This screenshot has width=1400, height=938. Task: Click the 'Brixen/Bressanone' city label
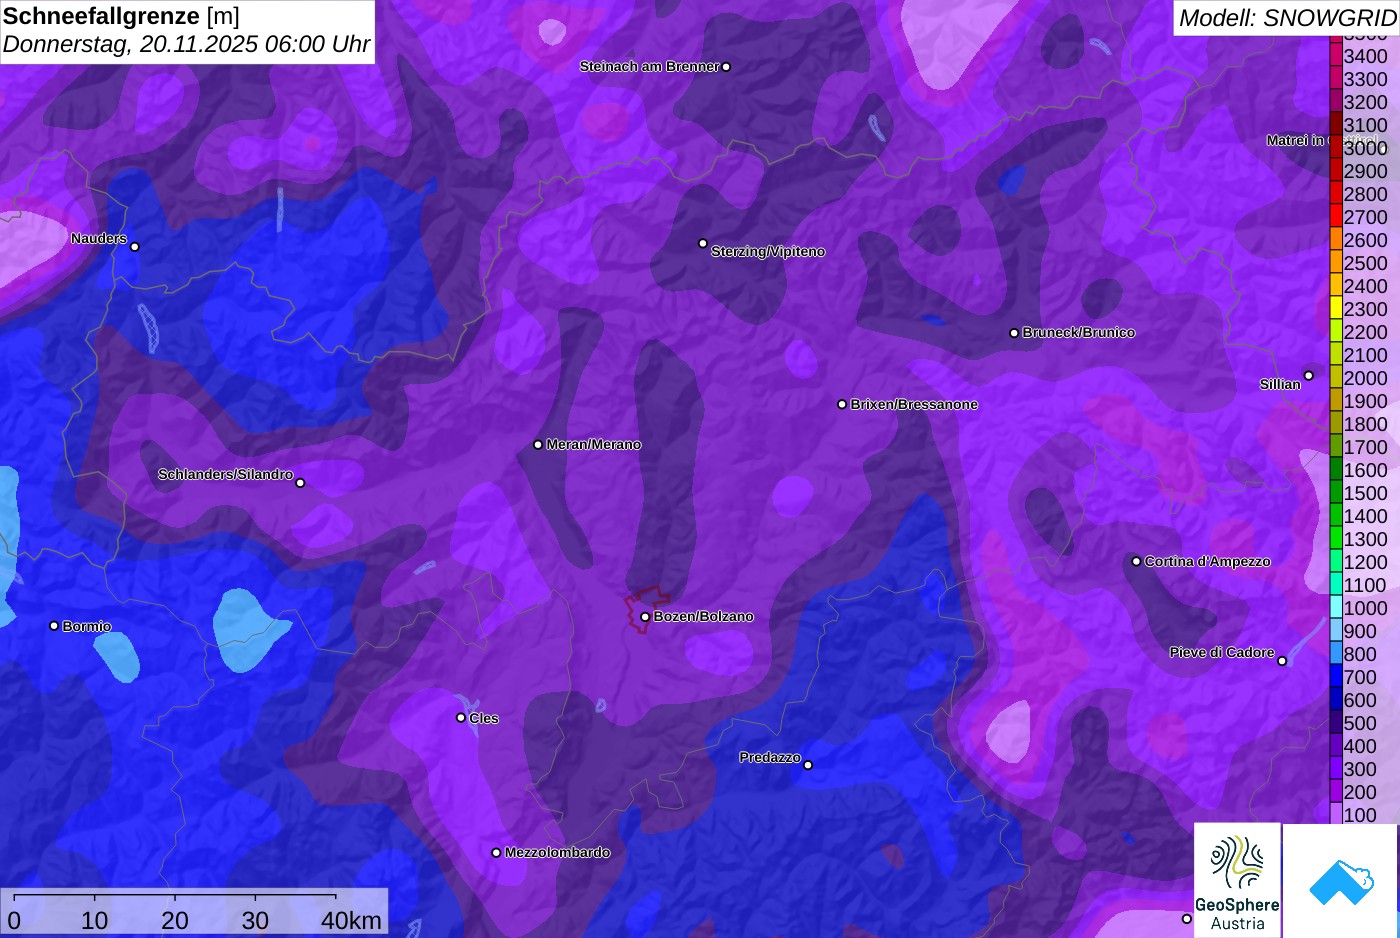914,405
